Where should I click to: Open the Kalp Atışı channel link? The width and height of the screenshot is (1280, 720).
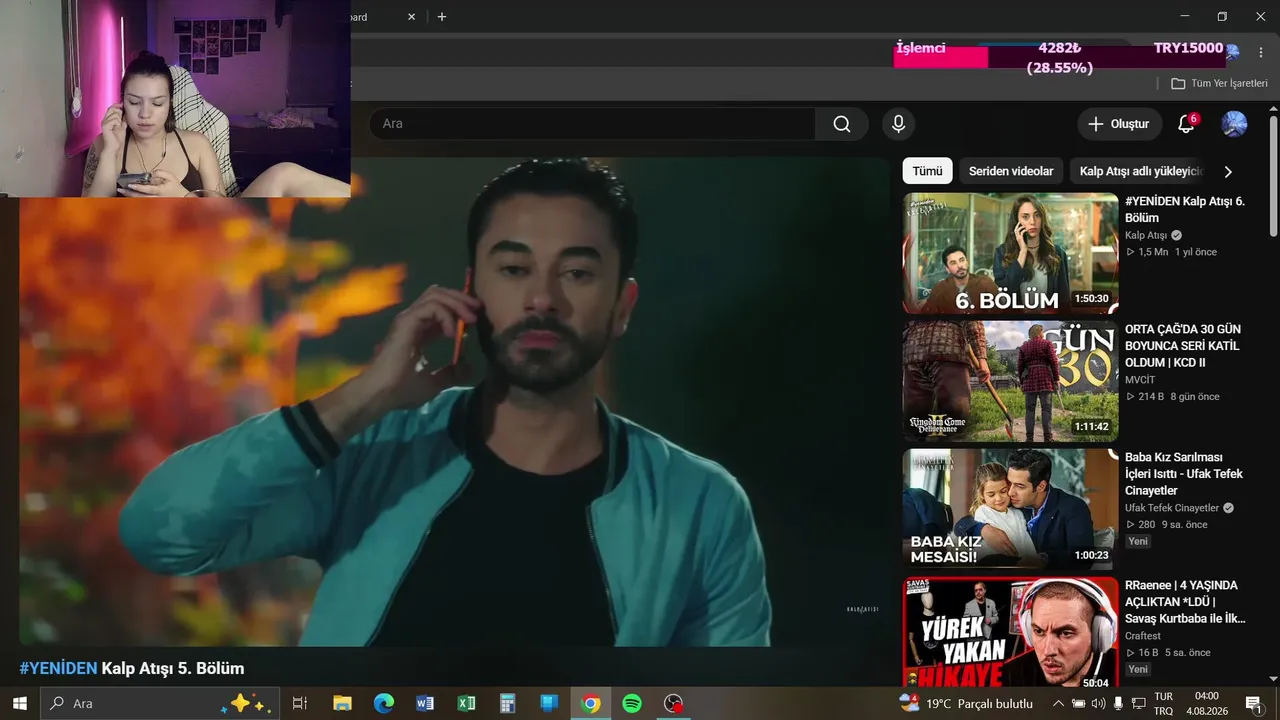pos(1146,235)
